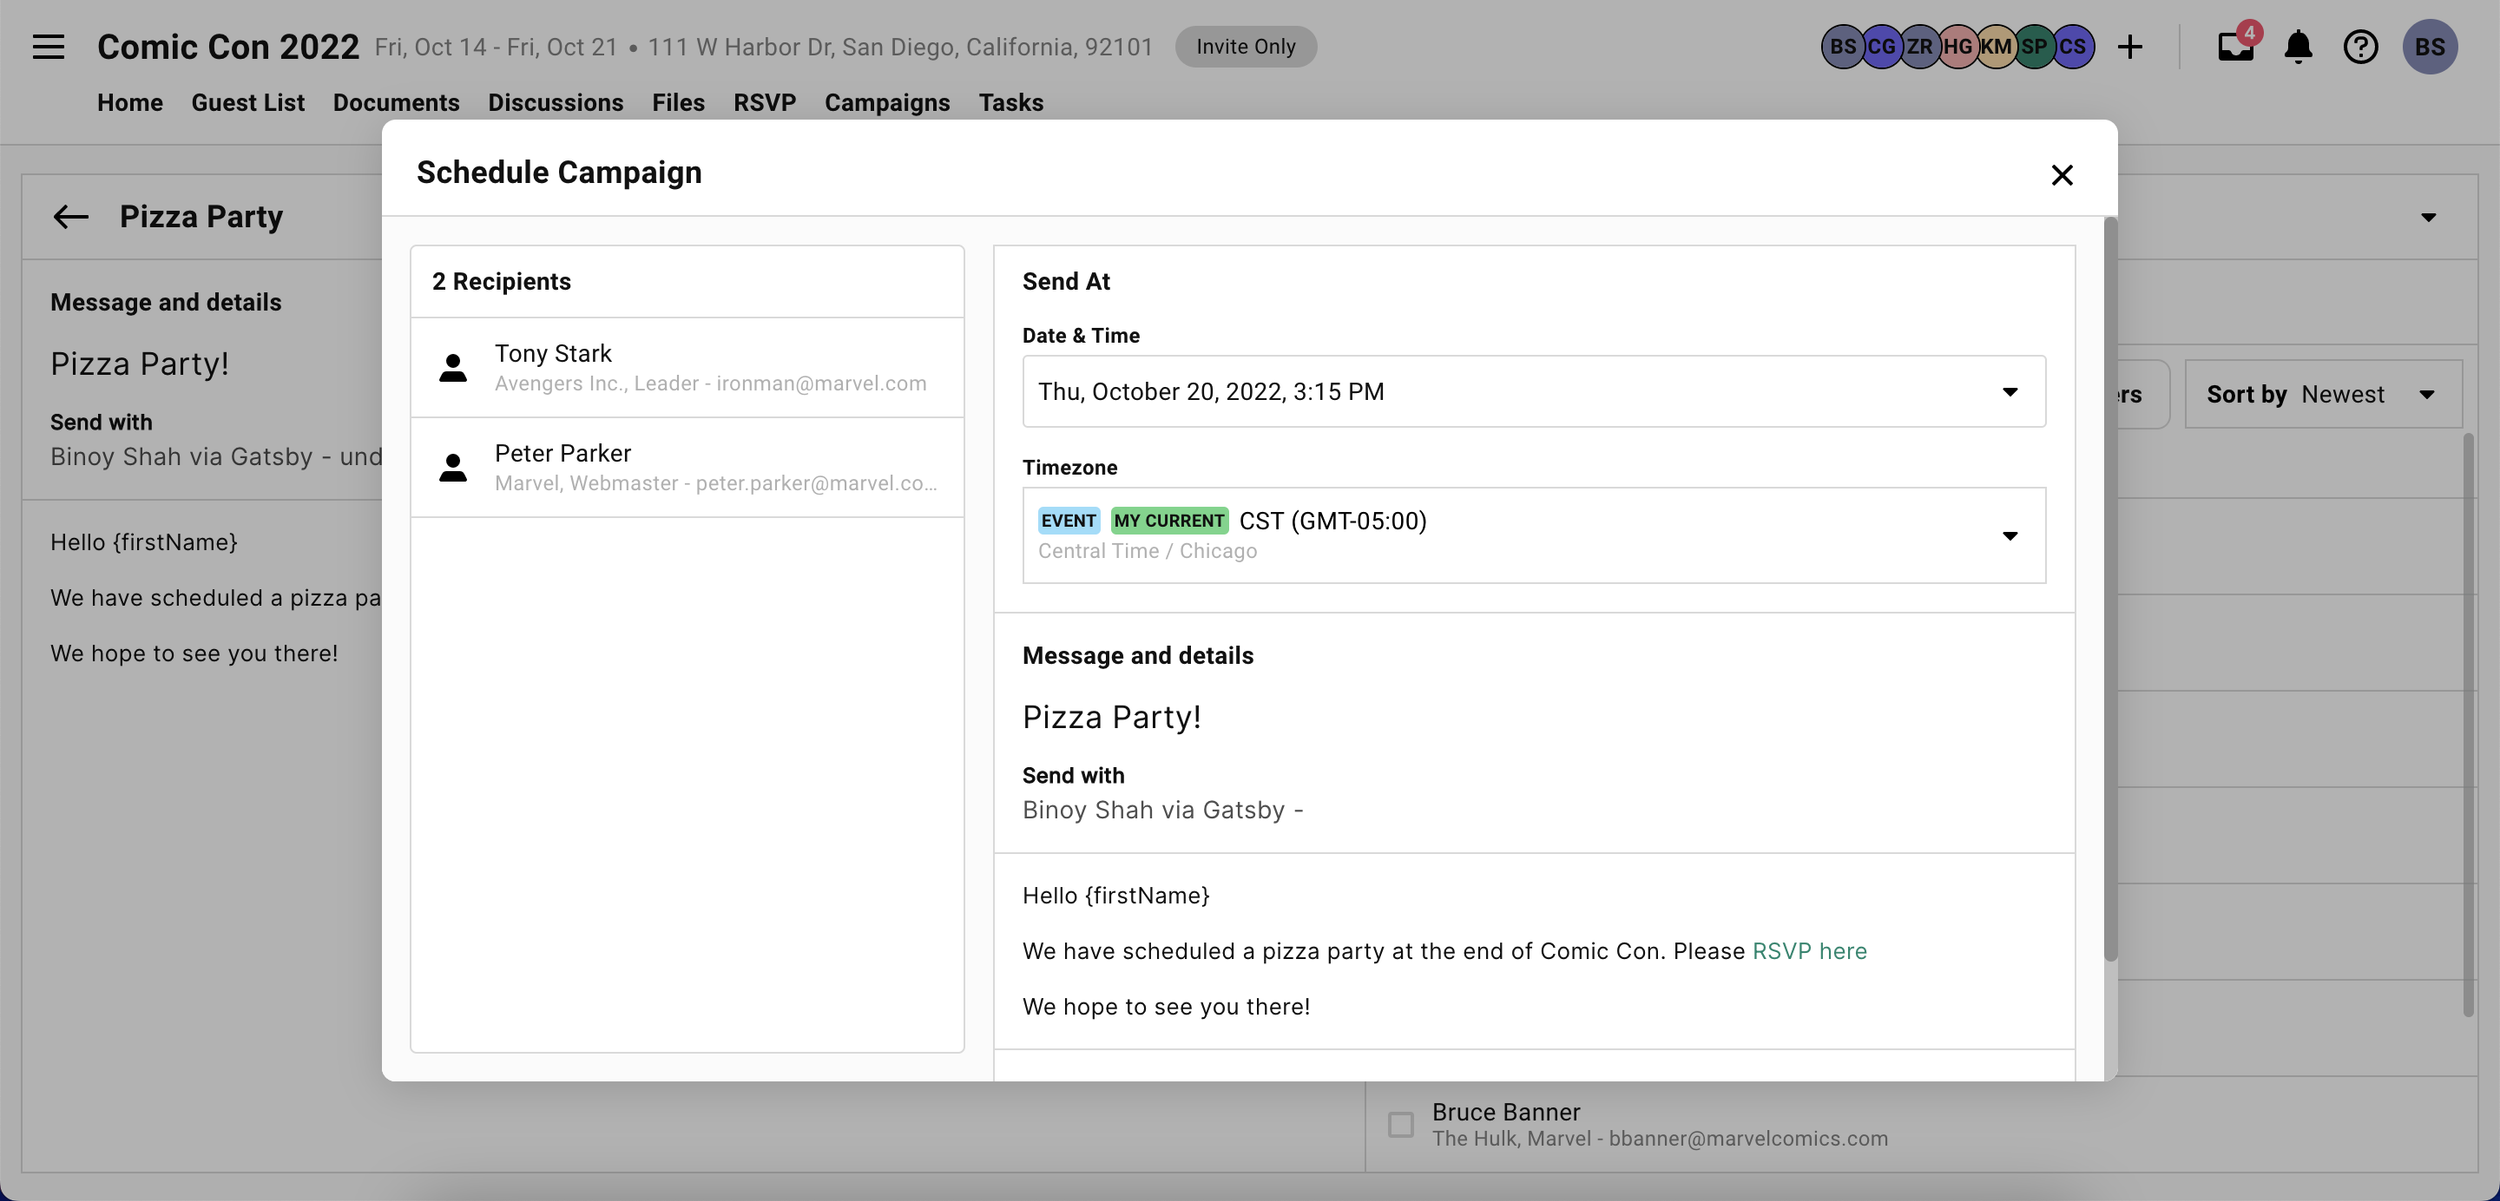Switch to the Campaigns tab
Screen dimensions: 2500x1201
click(886, 103)
